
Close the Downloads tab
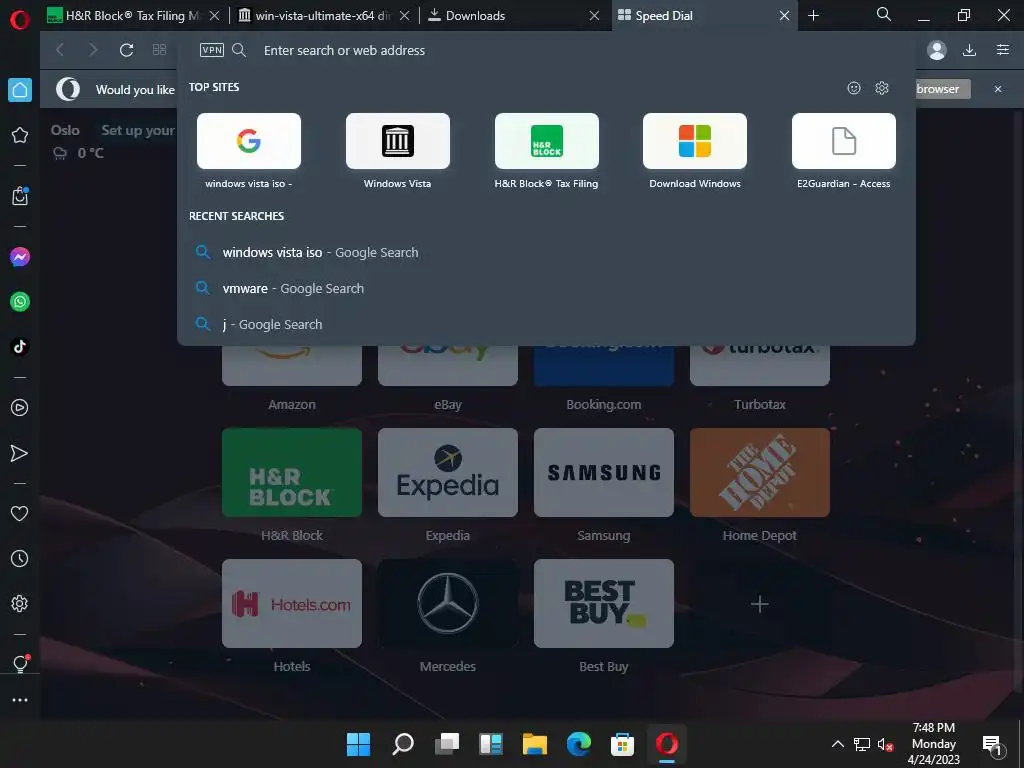pyautogui.click(x=594, y=16)
